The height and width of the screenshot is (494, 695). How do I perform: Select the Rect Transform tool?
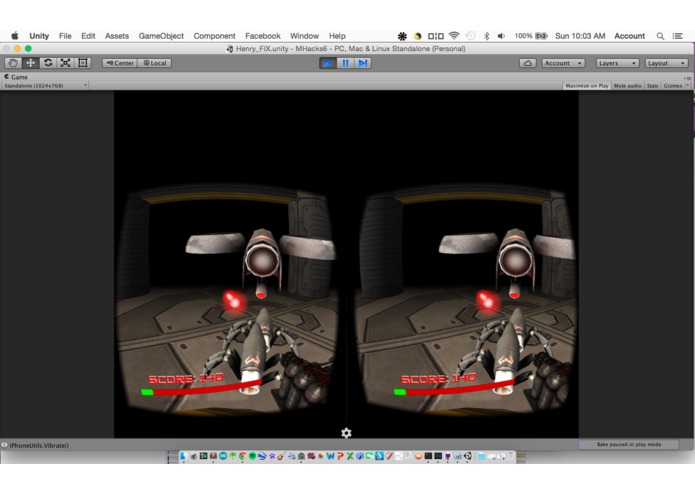tap(82, 63)
